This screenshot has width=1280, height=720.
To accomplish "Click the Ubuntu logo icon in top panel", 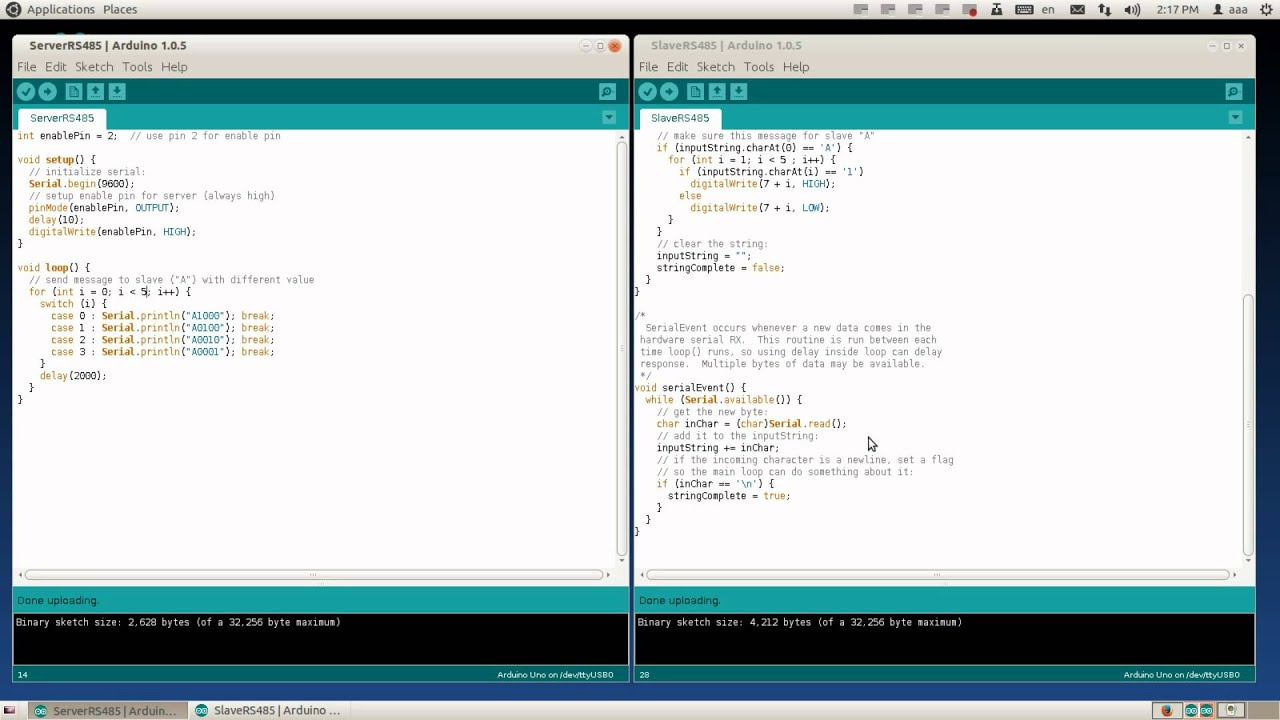I will 13,9.
